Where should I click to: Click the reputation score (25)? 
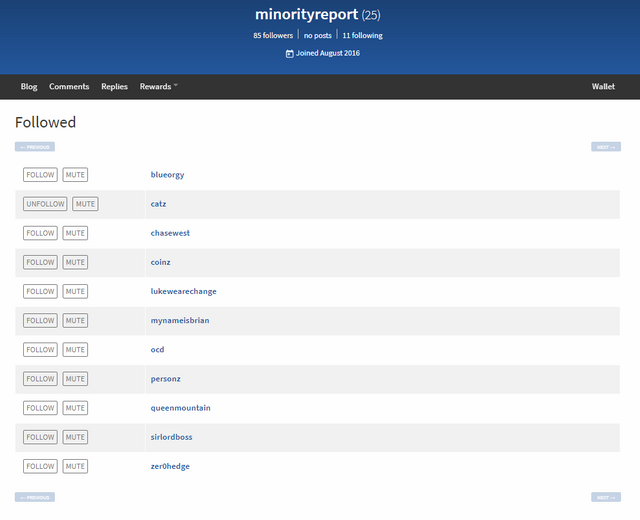[371, 16]
